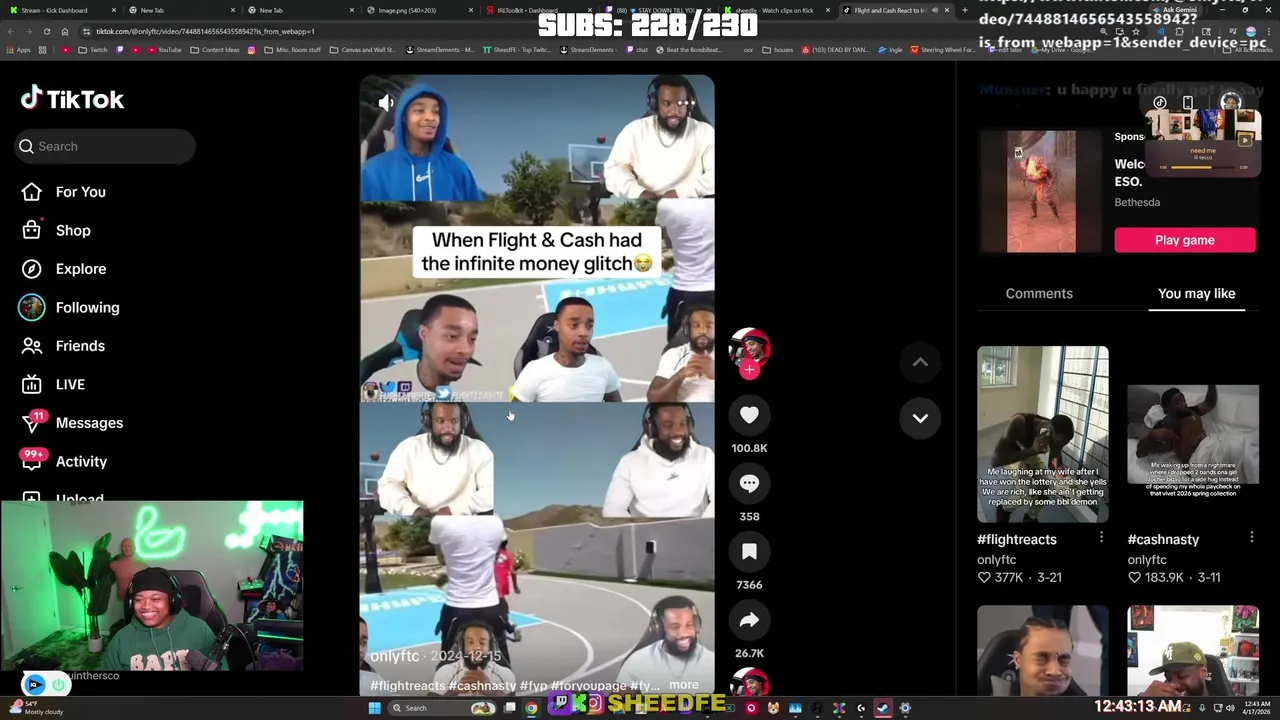
Task: Open Messages with 11 badge
Action: coord(72,423)
